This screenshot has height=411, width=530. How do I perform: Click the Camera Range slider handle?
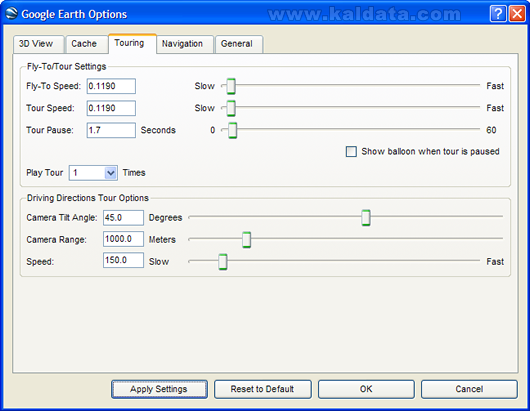coord(246,240)
